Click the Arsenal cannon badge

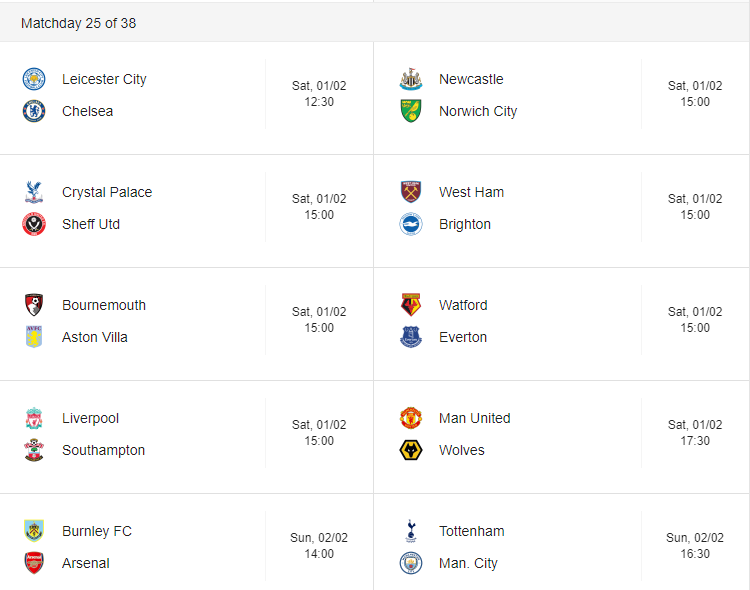pyautogui.click(x=34, y=563)
